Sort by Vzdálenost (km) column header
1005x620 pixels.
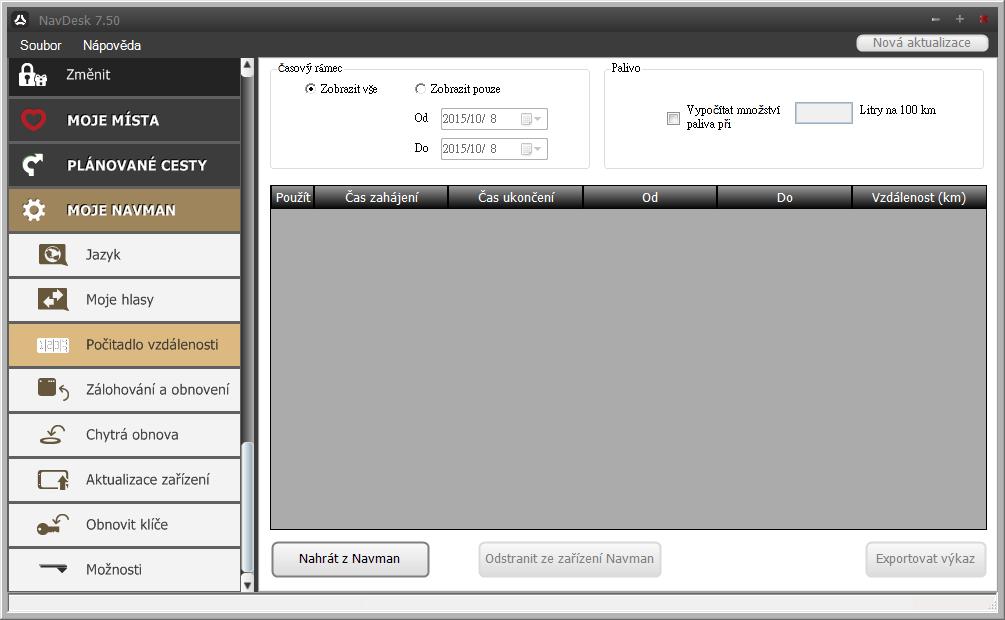point(918,197)
